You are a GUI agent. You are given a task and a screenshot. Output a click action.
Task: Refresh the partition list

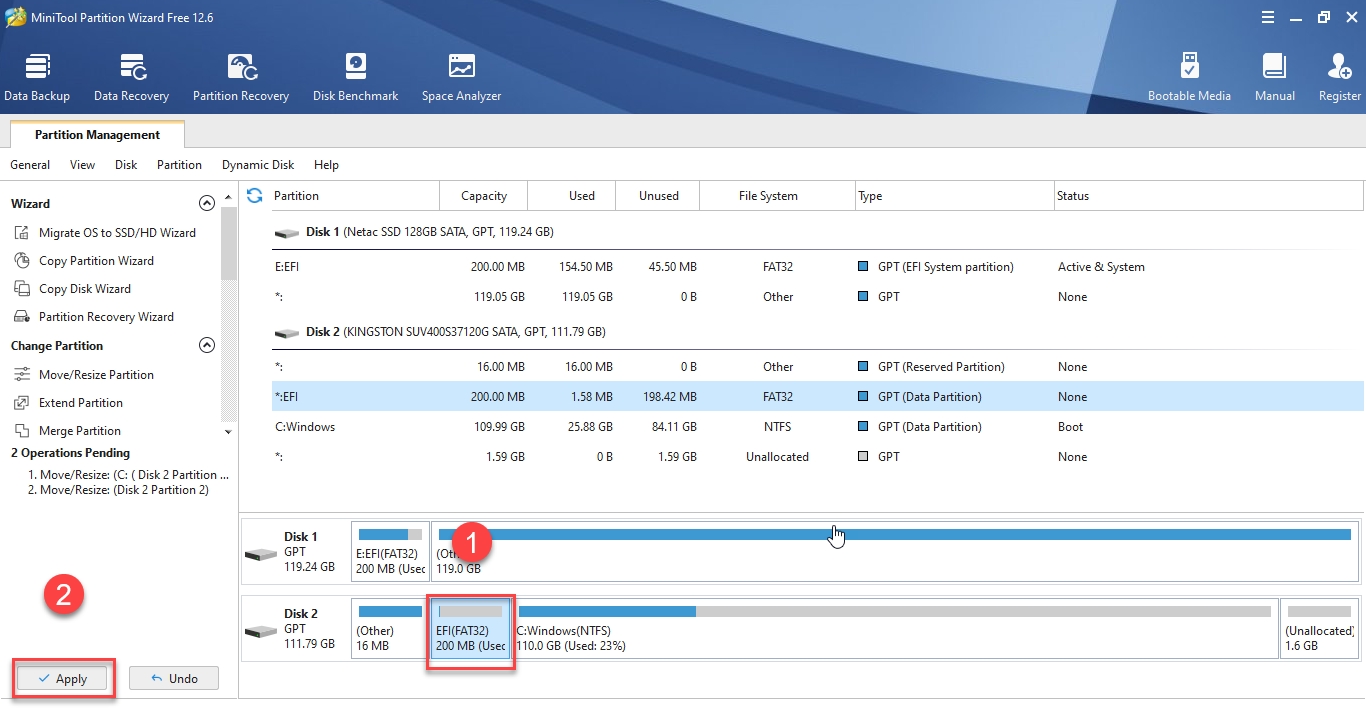point(254,196)
